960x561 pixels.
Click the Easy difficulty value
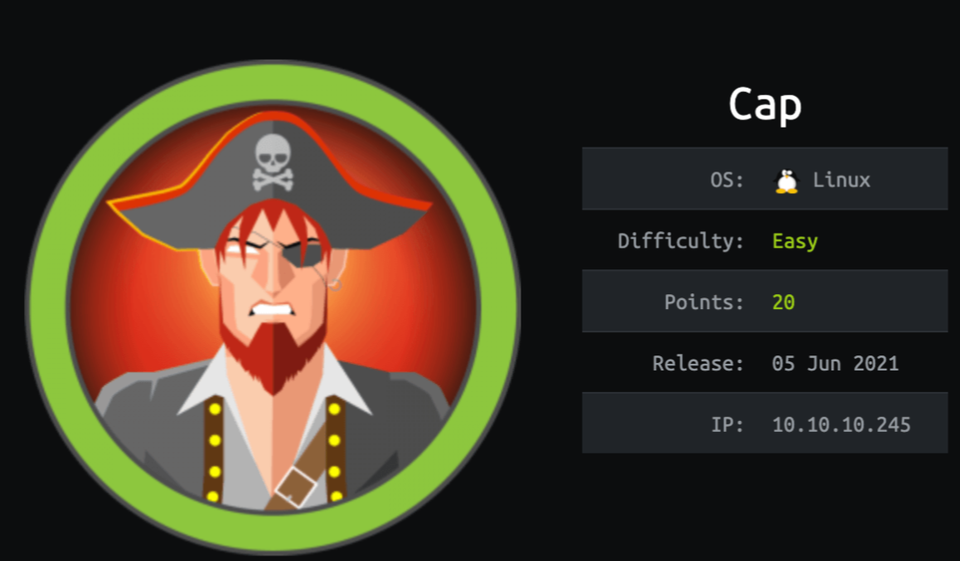point(795,241)
